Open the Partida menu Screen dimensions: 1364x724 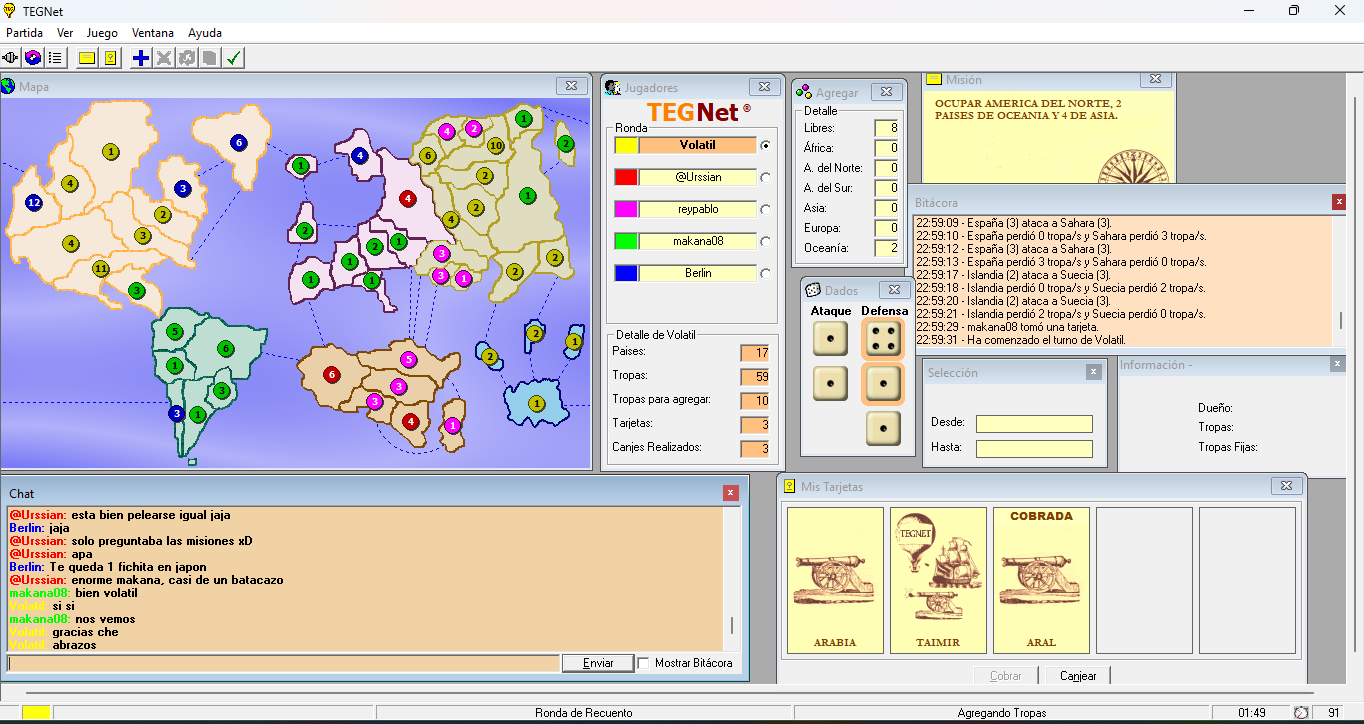(24, 33)
